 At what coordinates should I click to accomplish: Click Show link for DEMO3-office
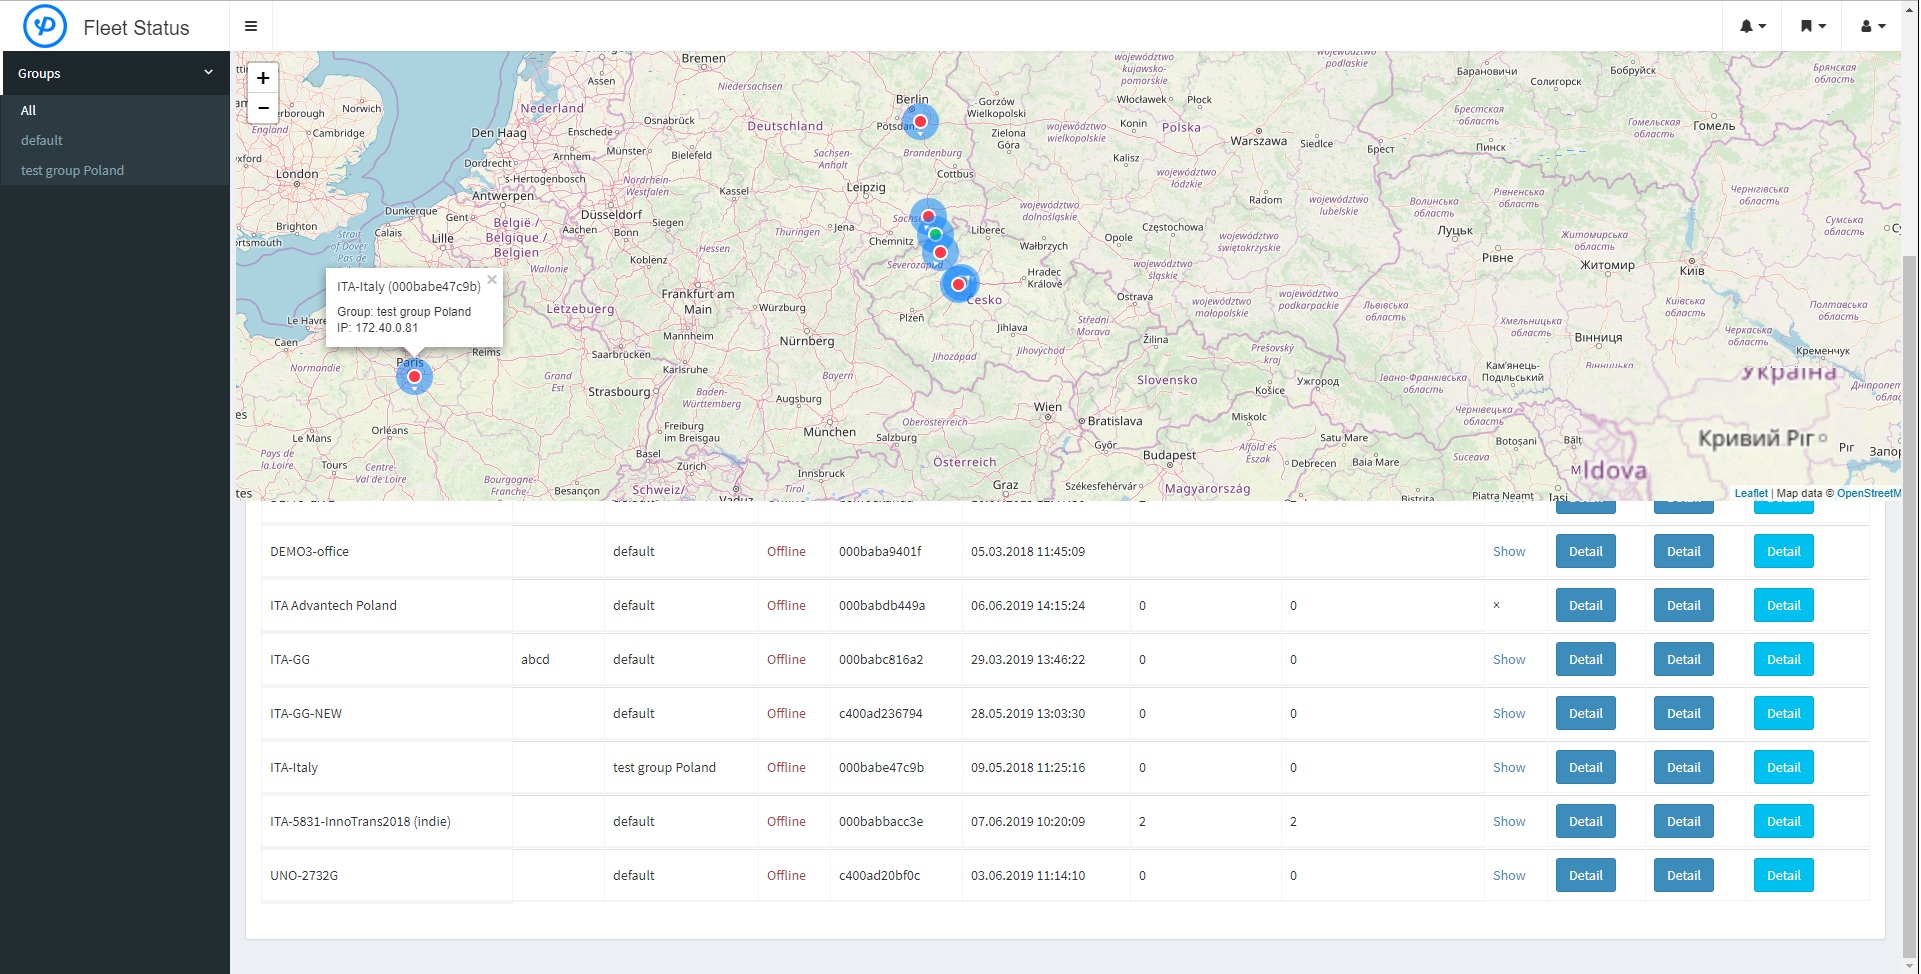click(x=1509, y=551)
